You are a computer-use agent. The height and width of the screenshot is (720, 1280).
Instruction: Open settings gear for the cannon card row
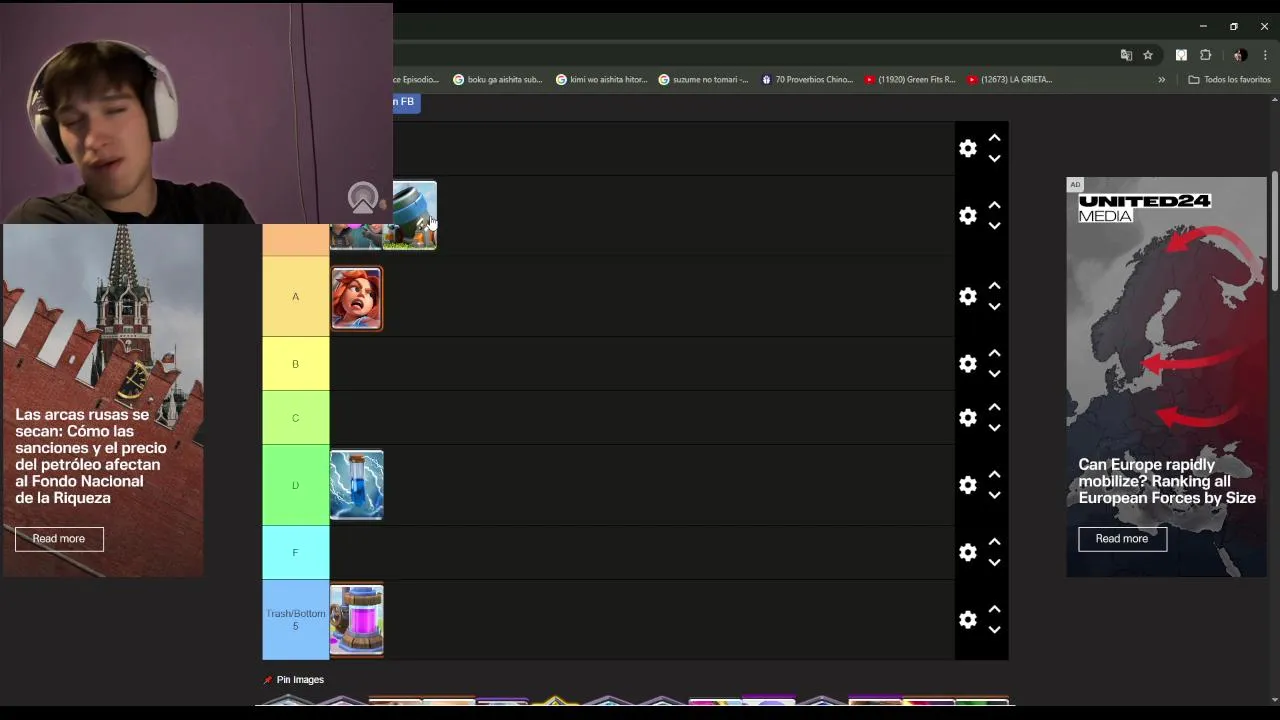pyautogui.click(x=967, y=216)
